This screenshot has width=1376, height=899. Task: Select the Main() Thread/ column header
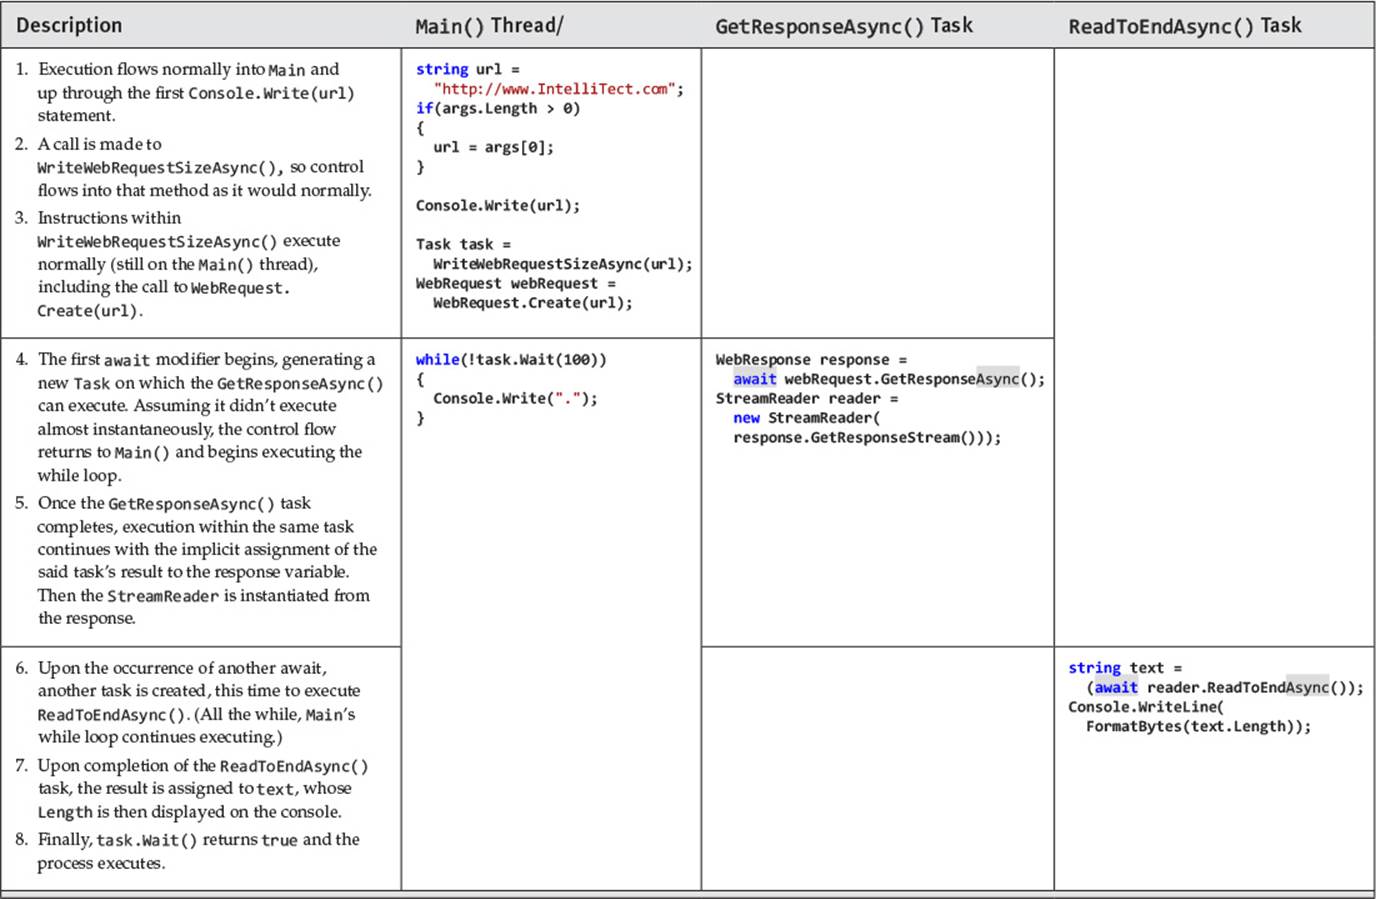[489, 26]
